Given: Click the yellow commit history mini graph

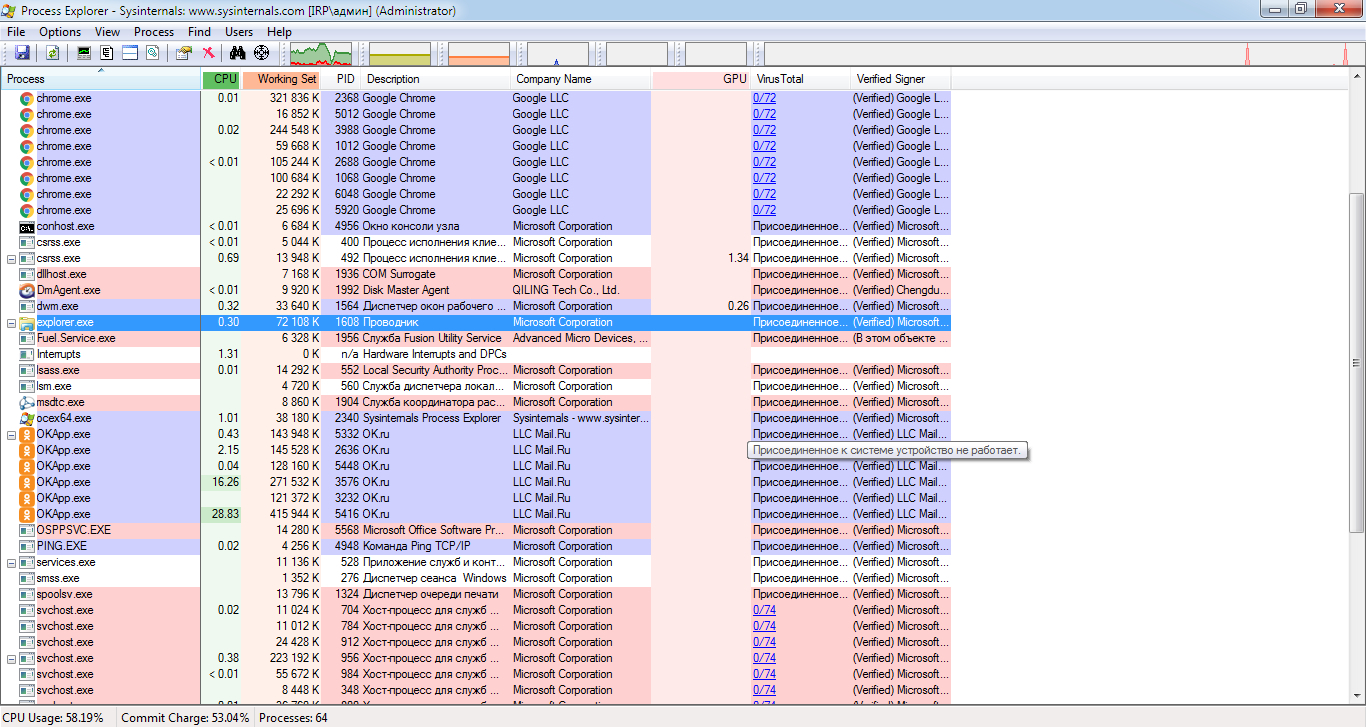Looking at the screenshot, I should click(x=400, y=54).
